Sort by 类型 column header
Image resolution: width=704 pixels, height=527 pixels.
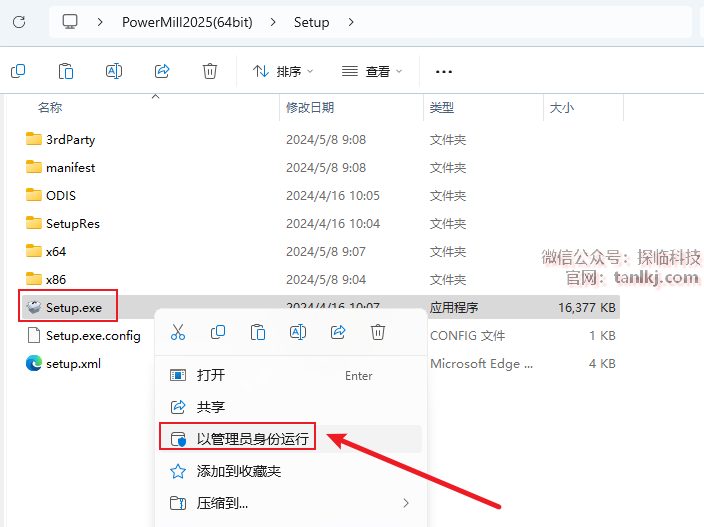pyautogui.click(x=442, y=108)
